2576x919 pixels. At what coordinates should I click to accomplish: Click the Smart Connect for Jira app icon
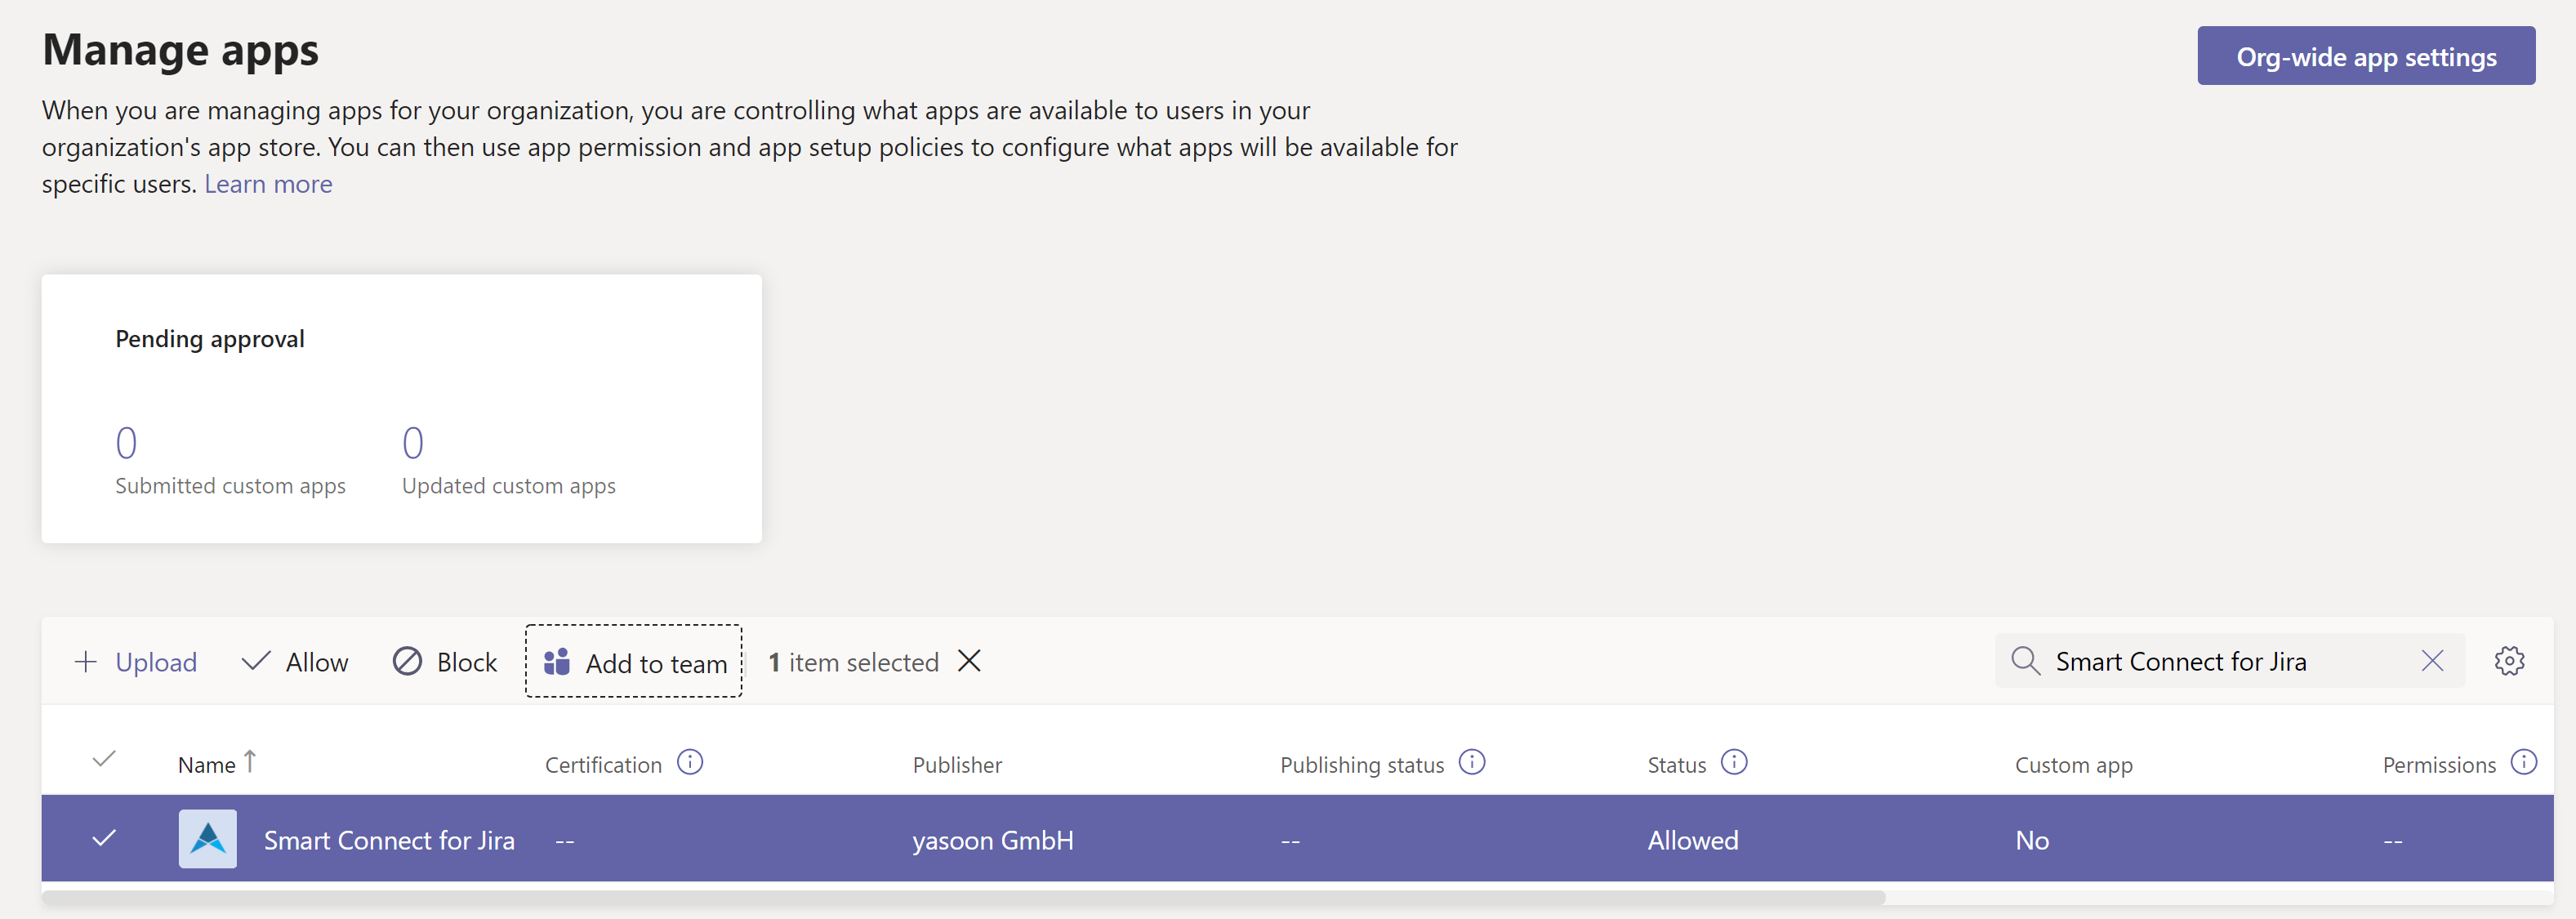(208, 839)
